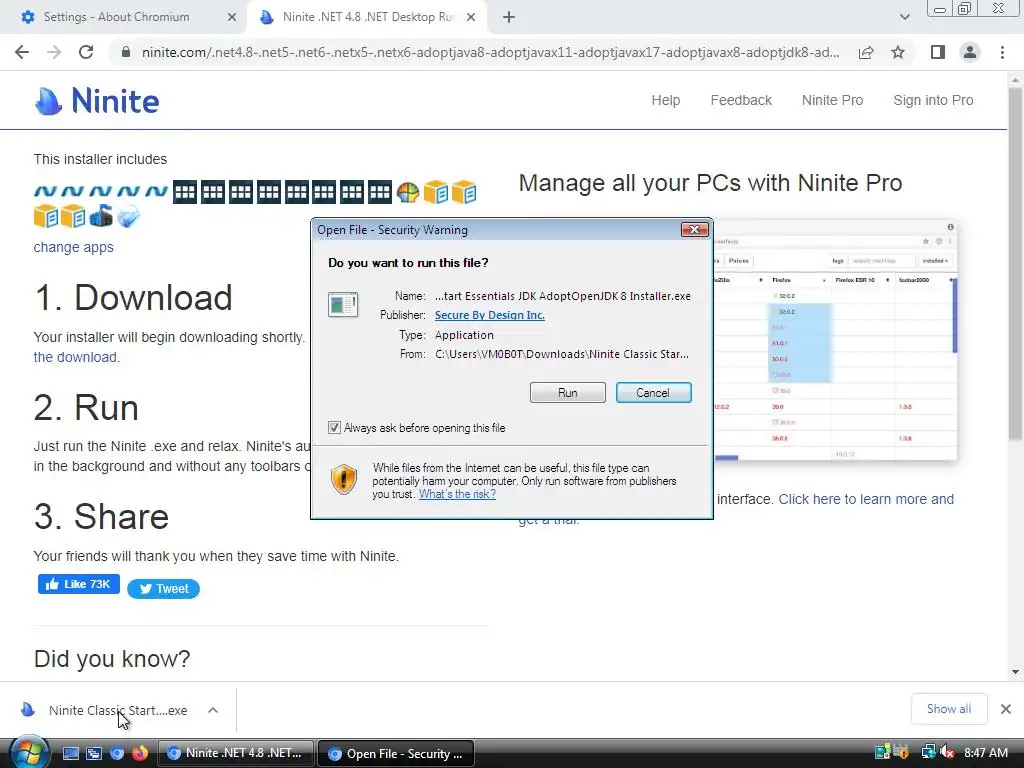This screenshot has width=1024, height=768.
Task: Go forward in browser history
Action: (x=54, y=52)
